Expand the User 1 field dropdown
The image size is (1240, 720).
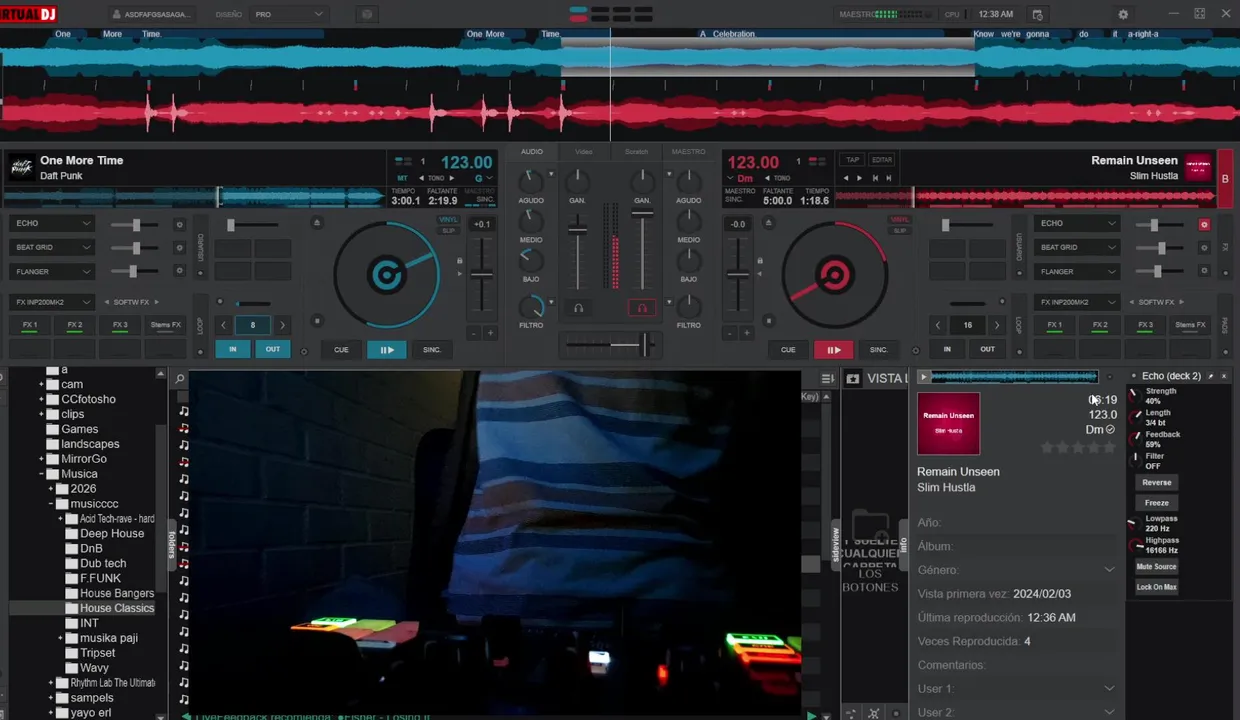tap(1109, 689)
